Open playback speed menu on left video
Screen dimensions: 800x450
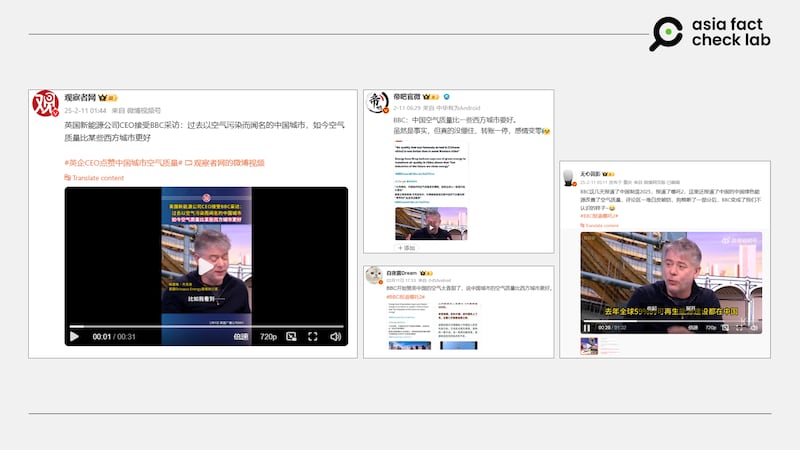coord(241,337)
